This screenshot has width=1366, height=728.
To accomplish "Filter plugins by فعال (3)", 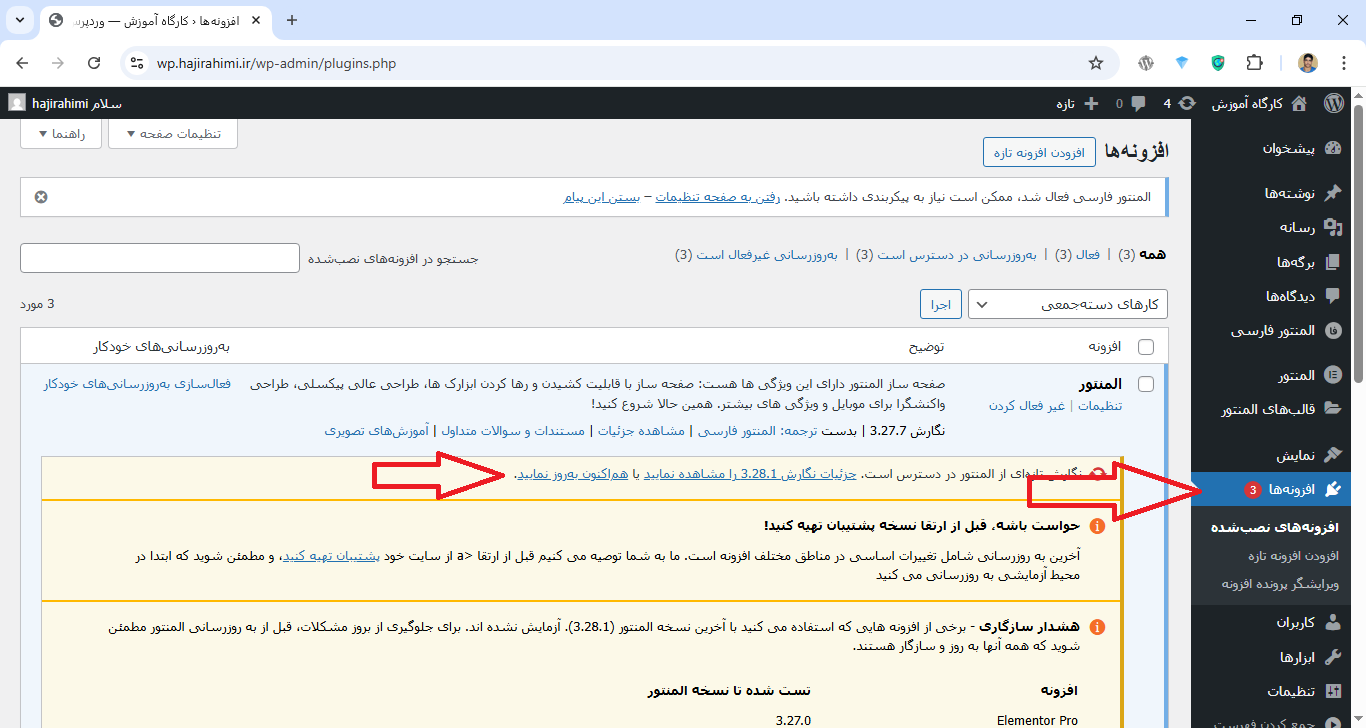I will (x=1077, y=254).
